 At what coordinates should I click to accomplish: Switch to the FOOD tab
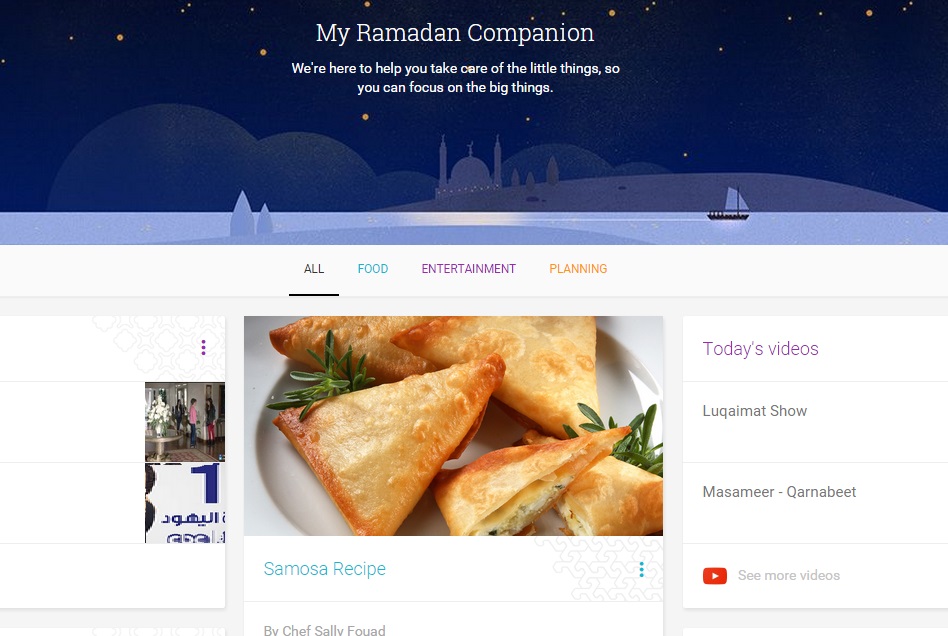pos(373,269)
